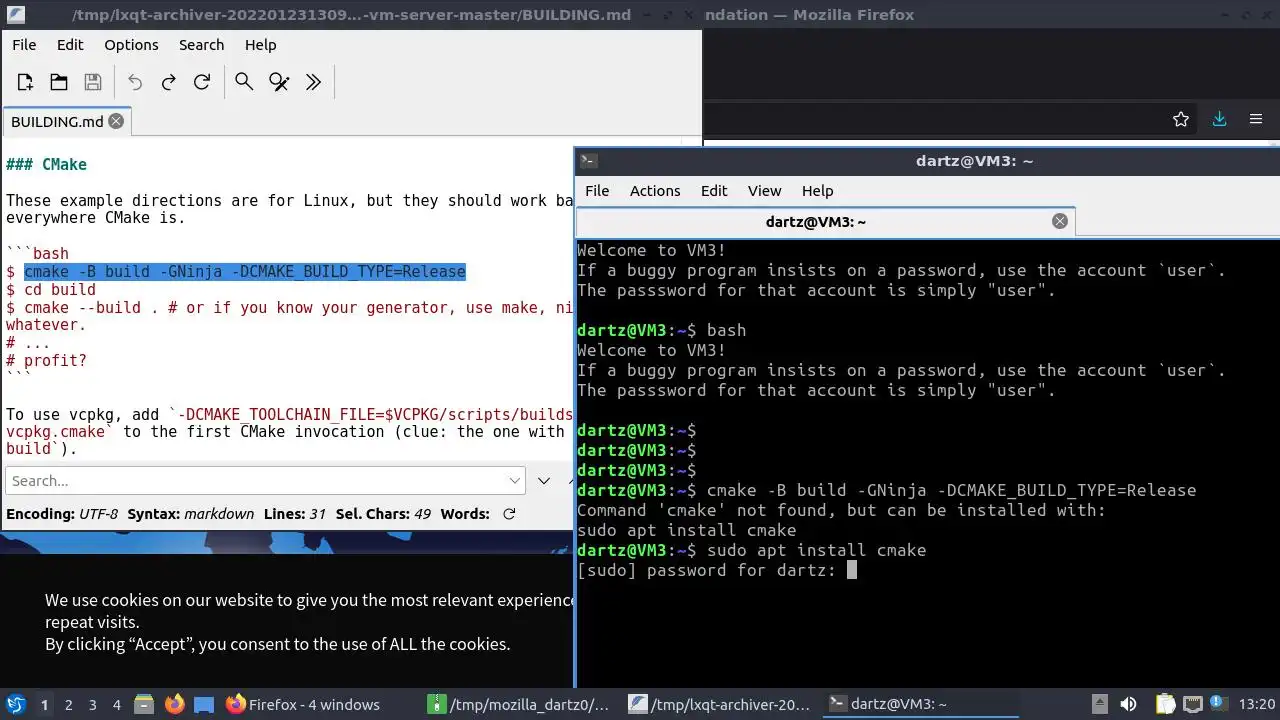
Task: Click find next down chevron beside search
Action: coord(544,481)
